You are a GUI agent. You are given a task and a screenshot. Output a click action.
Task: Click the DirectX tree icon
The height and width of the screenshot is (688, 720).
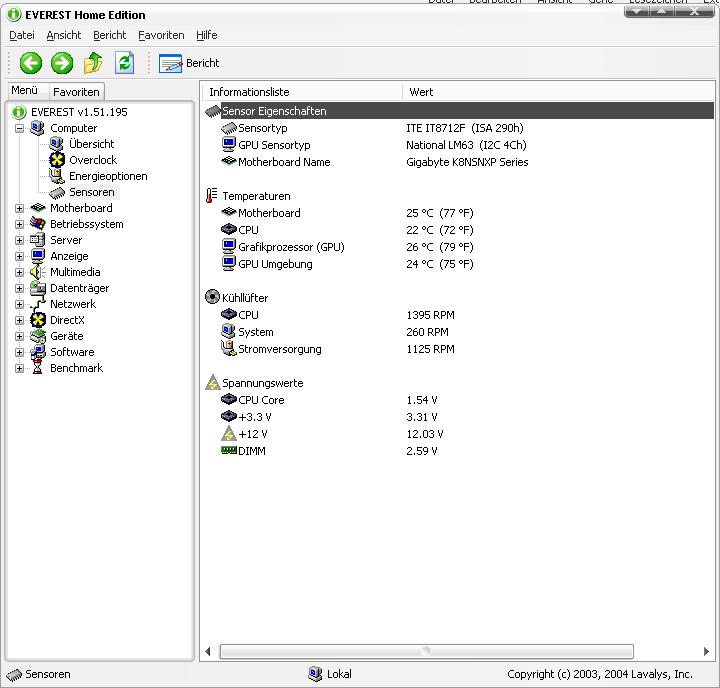[38, 320]
